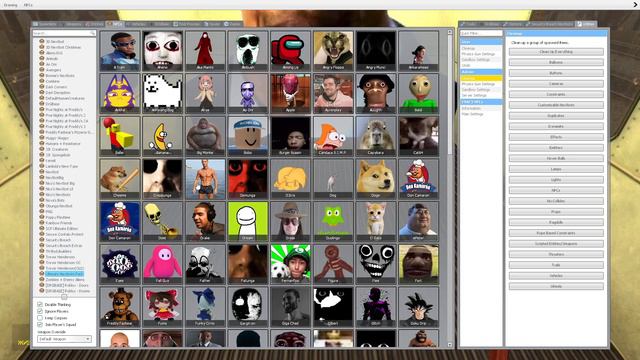Click the NPC grid vertical scrollbar

450,94
